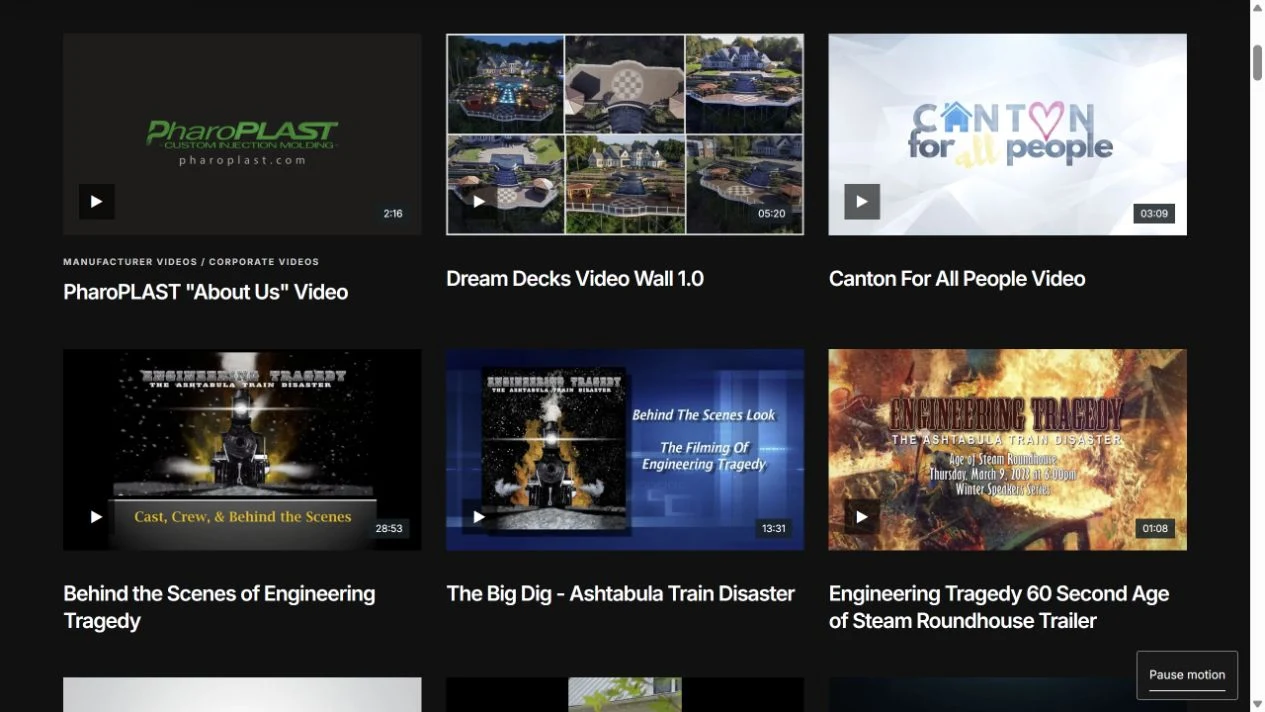The width and height of the screenshot is (1265, 712).
Task: Play the Canton For All People video
Action: click(862, 201)
